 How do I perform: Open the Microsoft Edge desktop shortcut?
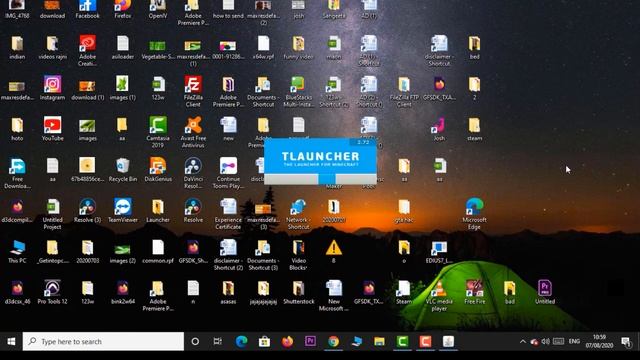474,213
